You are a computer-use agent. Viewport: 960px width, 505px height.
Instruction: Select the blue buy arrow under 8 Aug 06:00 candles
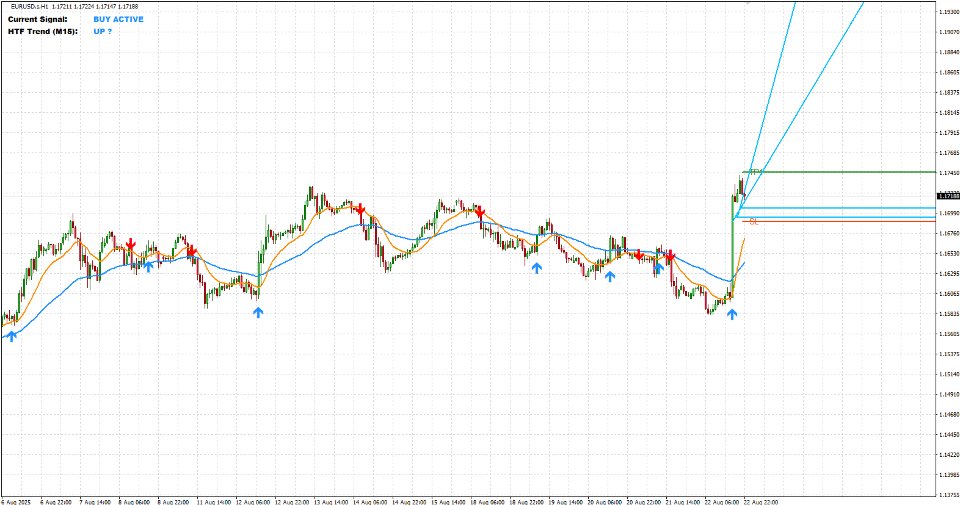click(148, 266)
